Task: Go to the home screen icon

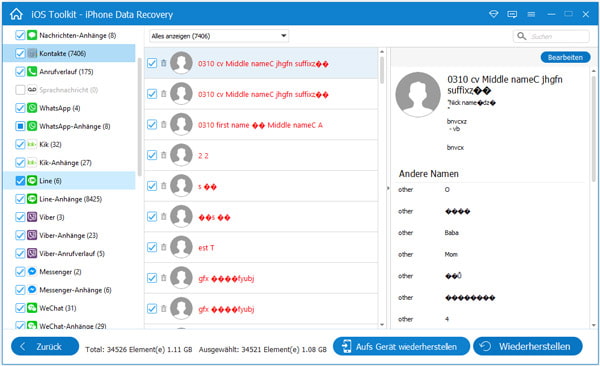Action: [x=16, y=14]
